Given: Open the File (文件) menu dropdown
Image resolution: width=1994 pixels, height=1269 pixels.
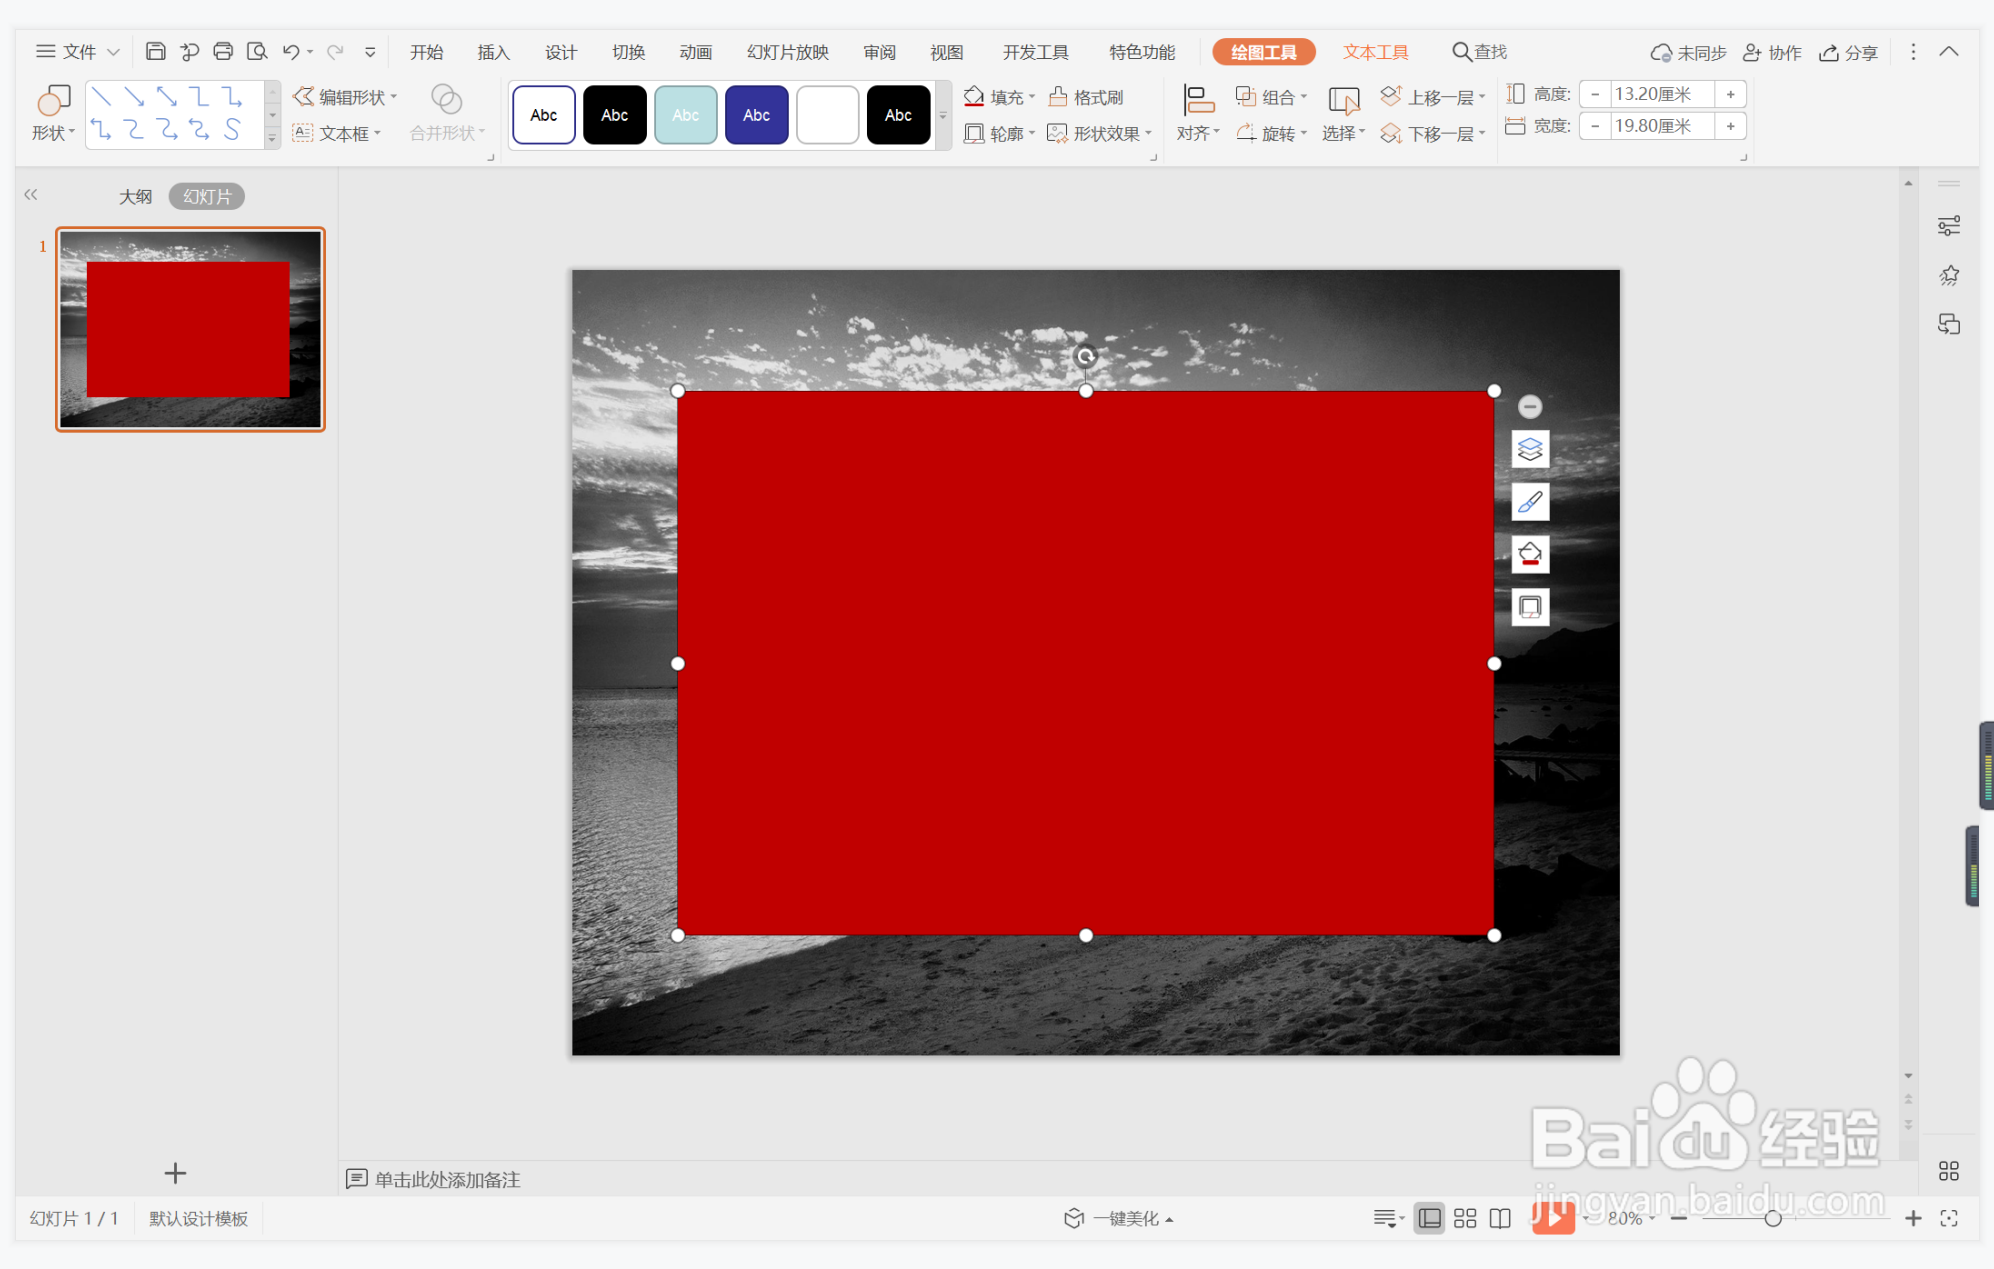Looking at the screenshot, I should click(78, 52).
